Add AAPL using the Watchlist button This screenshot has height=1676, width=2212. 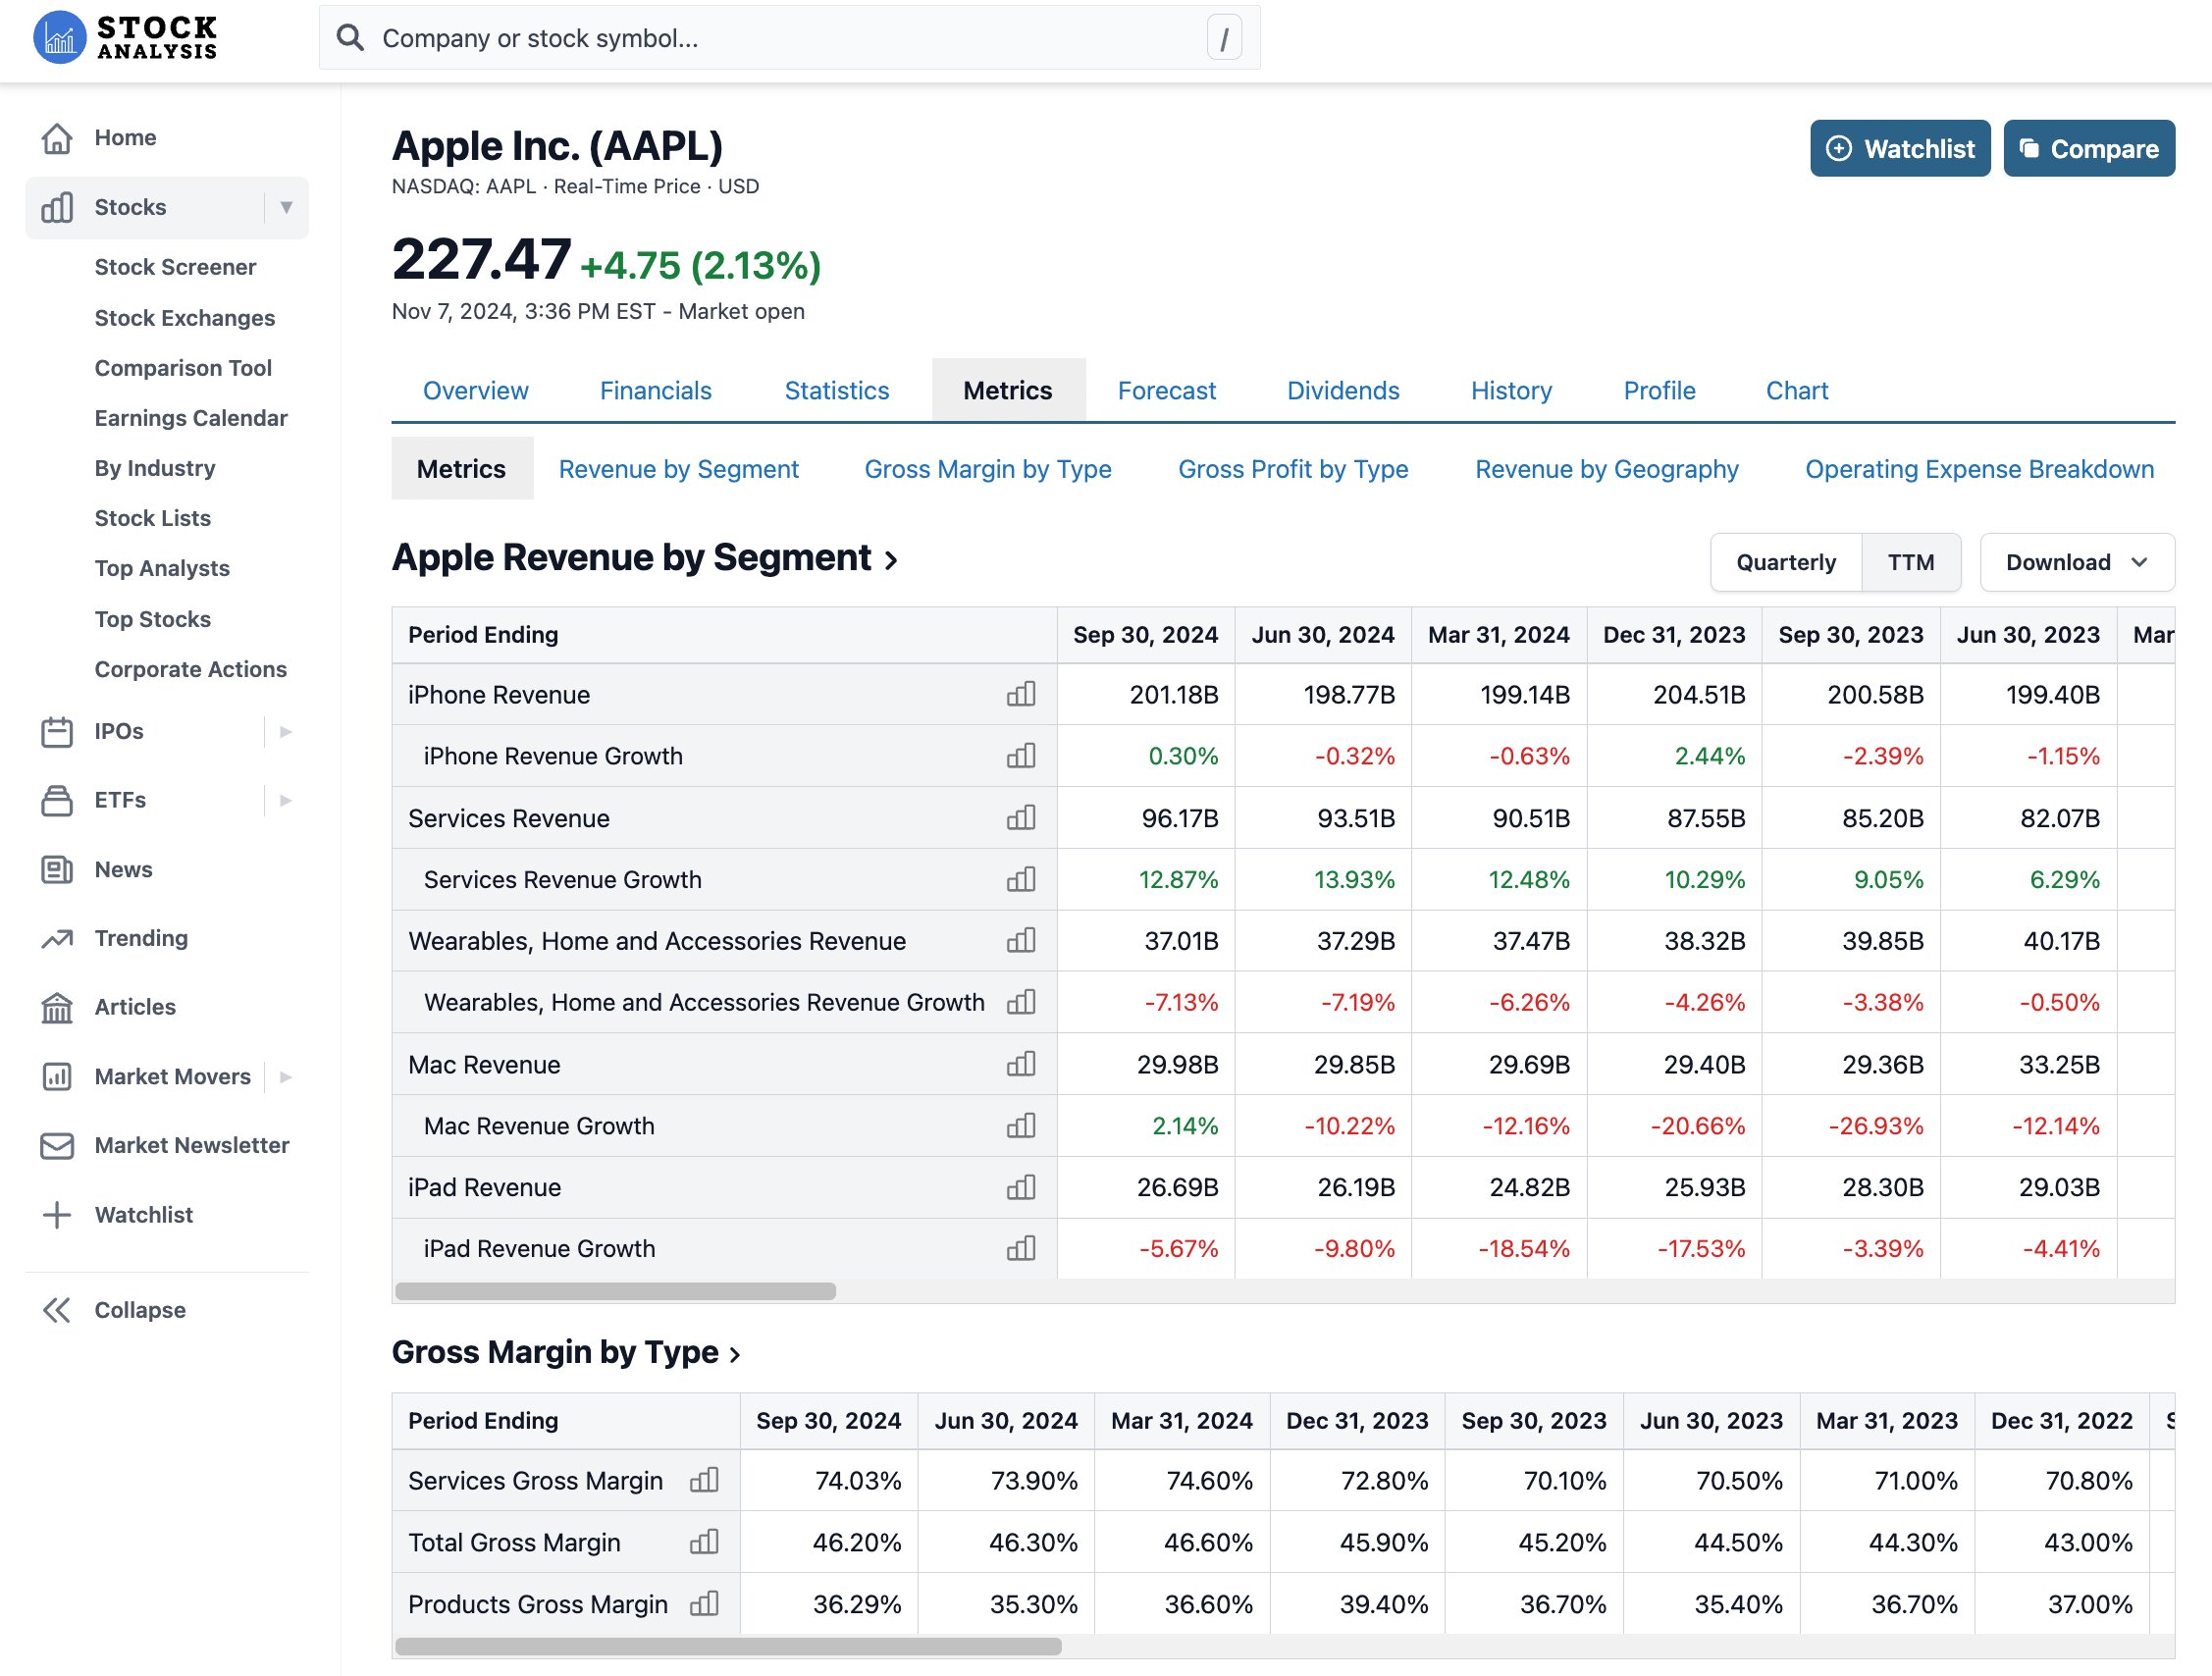[1900, 148]
